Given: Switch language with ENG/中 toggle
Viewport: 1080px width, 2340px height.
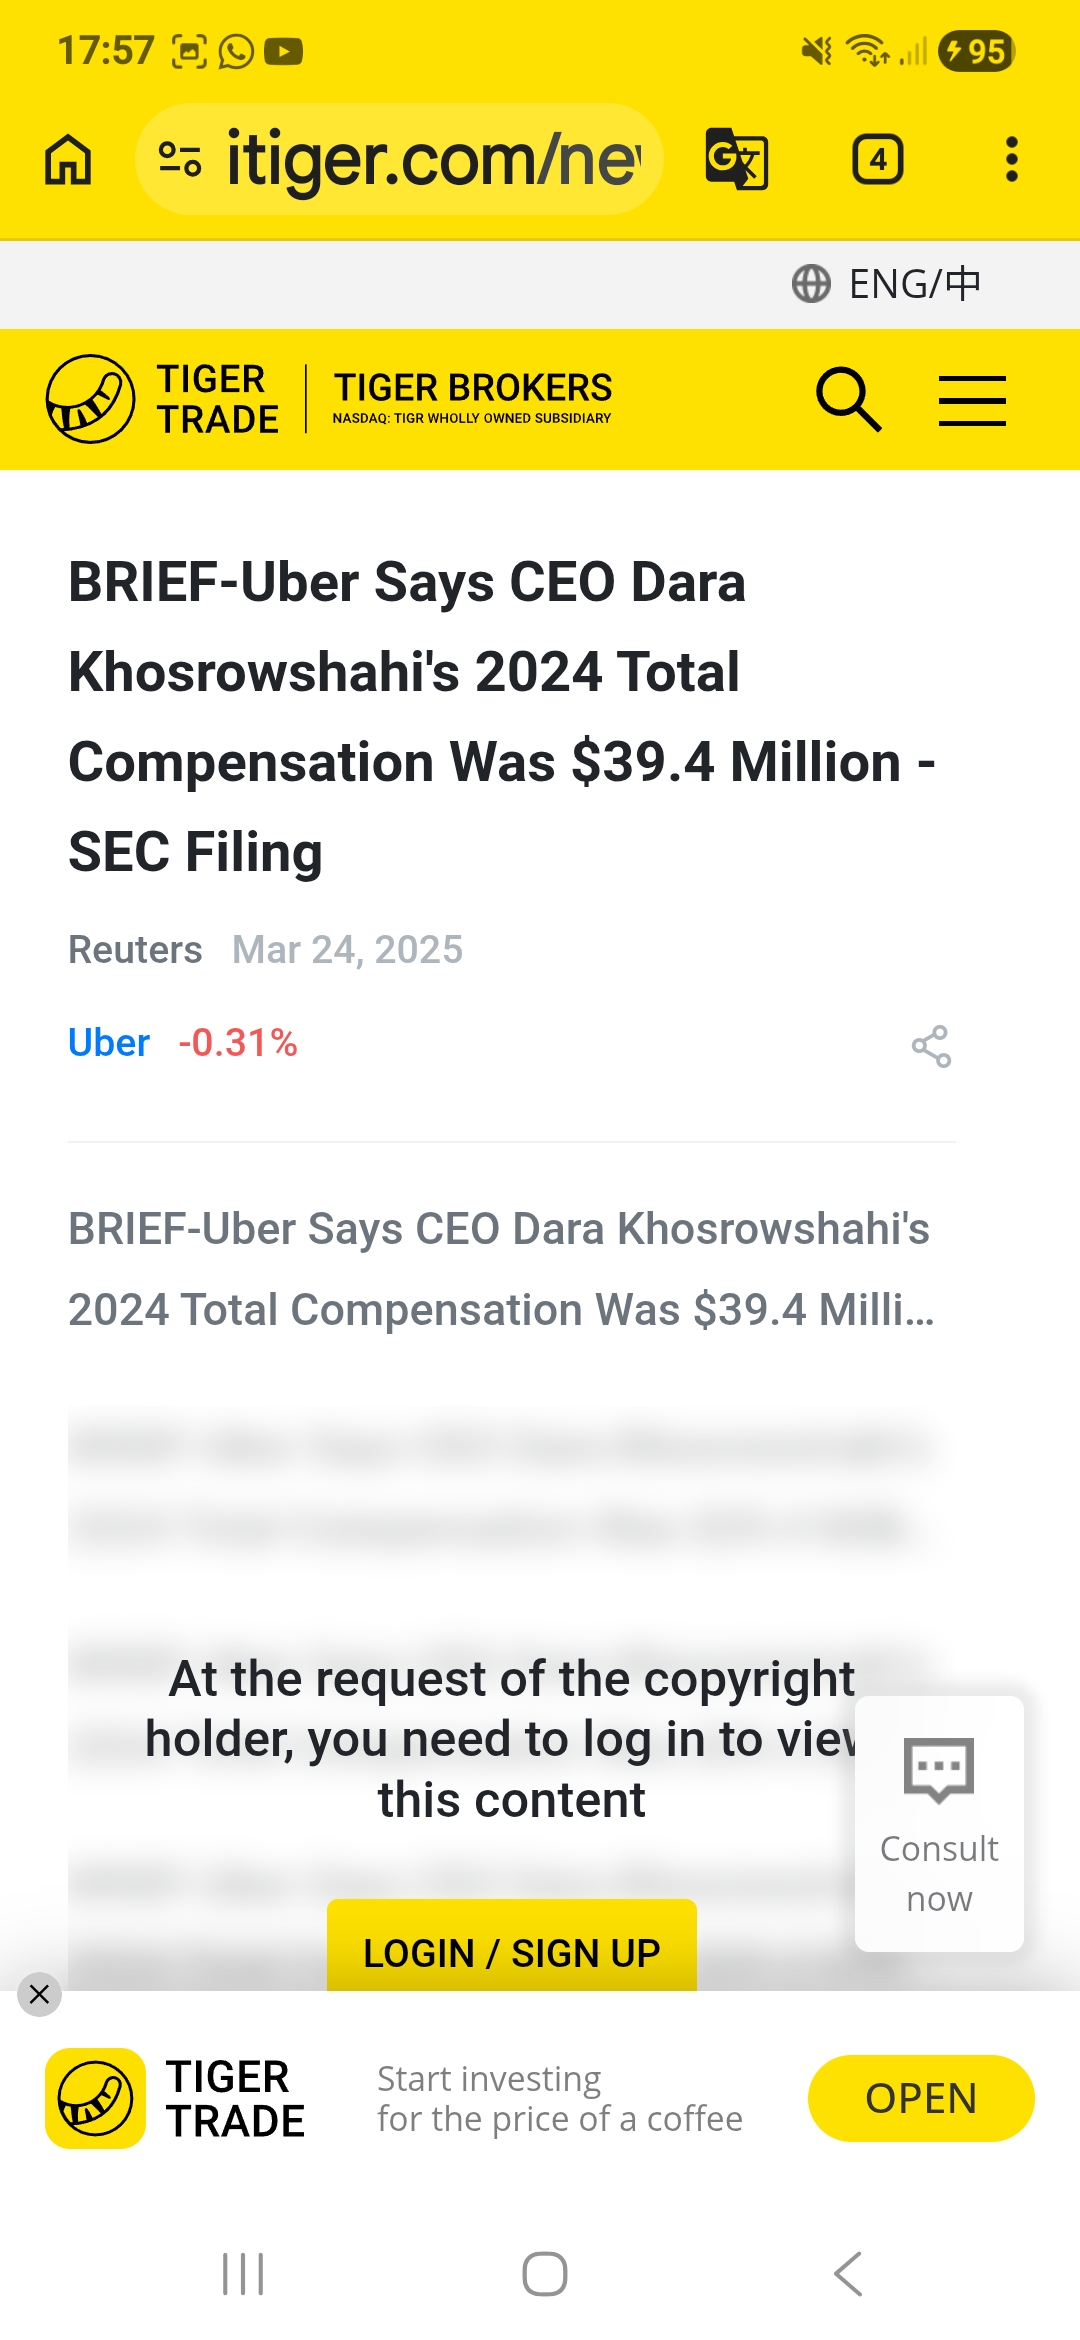Looking at the screenshot, I should pos(886,284).
